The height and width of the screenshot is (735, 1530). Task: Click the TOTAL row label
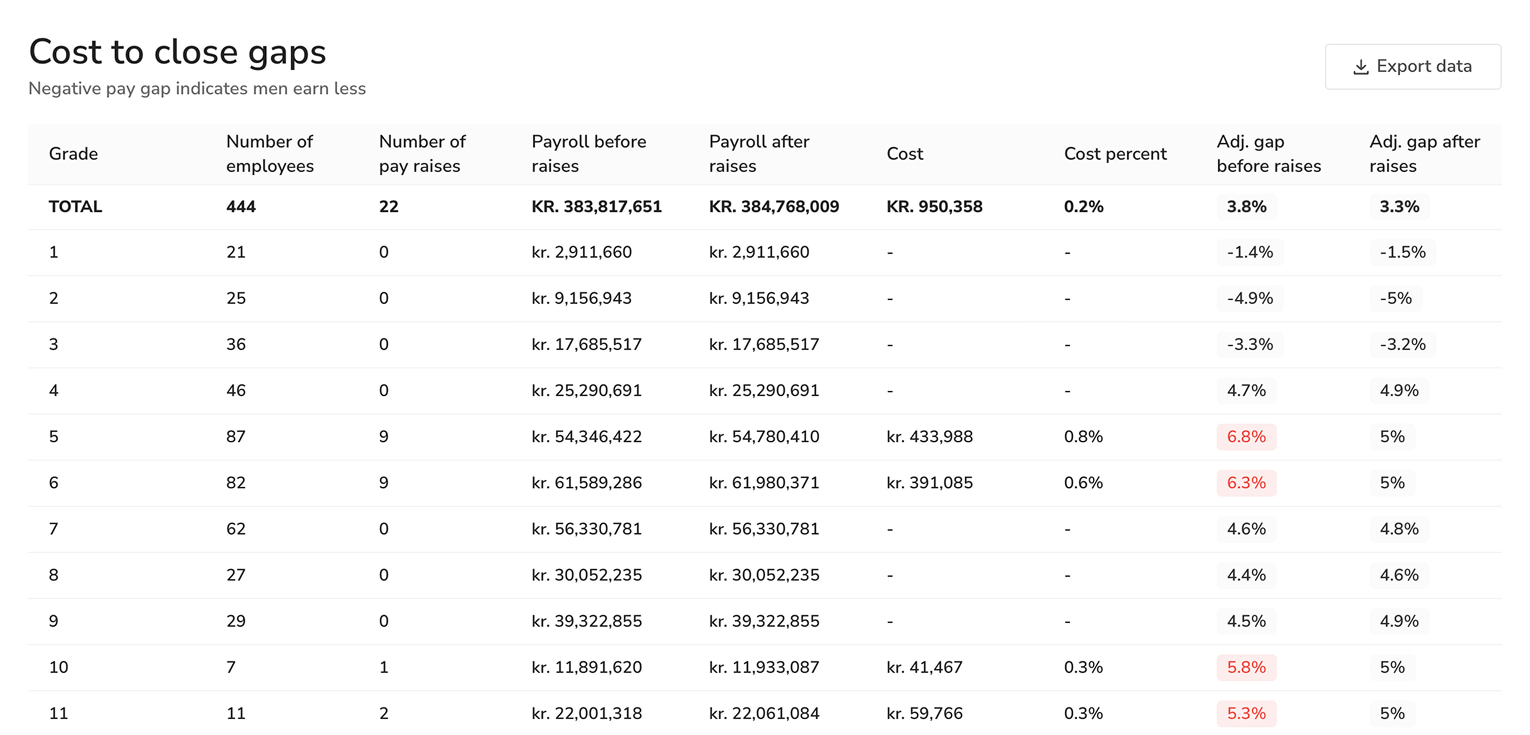[76, 207]
